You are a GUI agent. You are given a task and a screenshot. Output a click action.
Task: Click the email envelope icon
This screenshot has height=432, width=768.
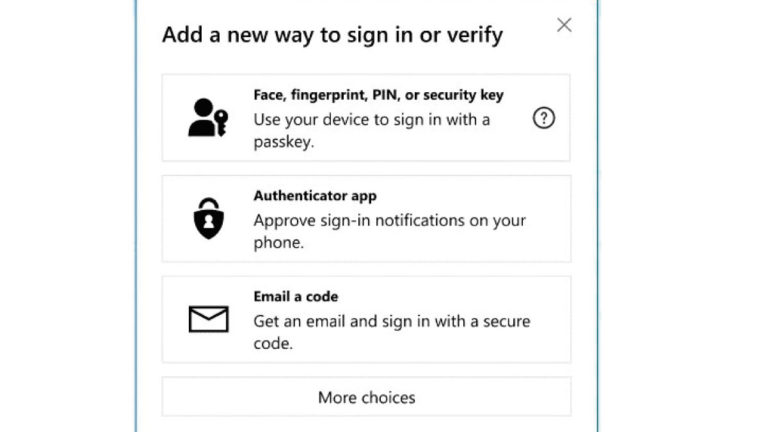click(x=208, y=319)
